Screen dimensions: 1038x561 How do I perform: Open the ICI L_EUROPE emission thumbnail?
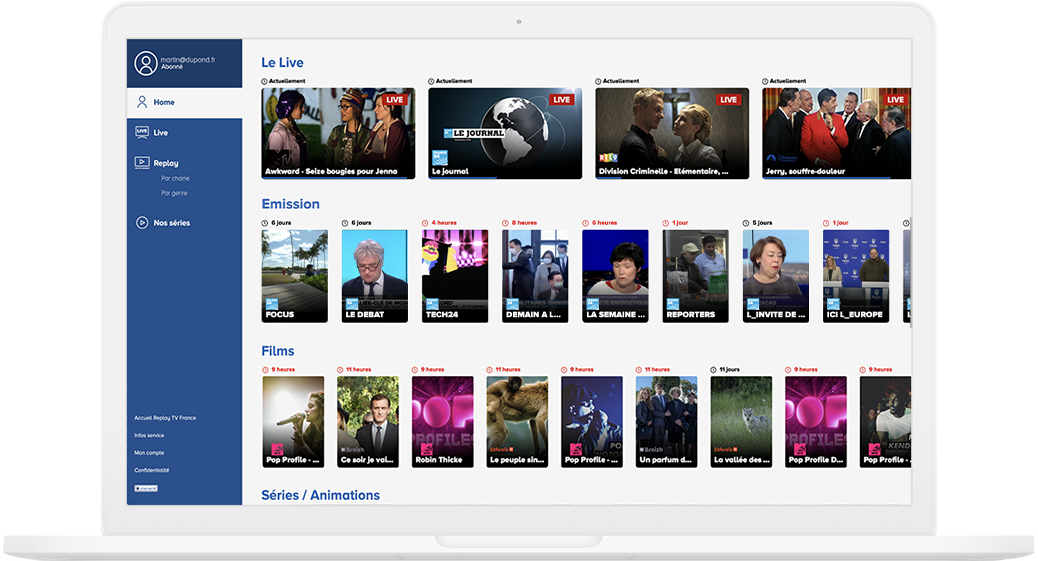point(856,276)
